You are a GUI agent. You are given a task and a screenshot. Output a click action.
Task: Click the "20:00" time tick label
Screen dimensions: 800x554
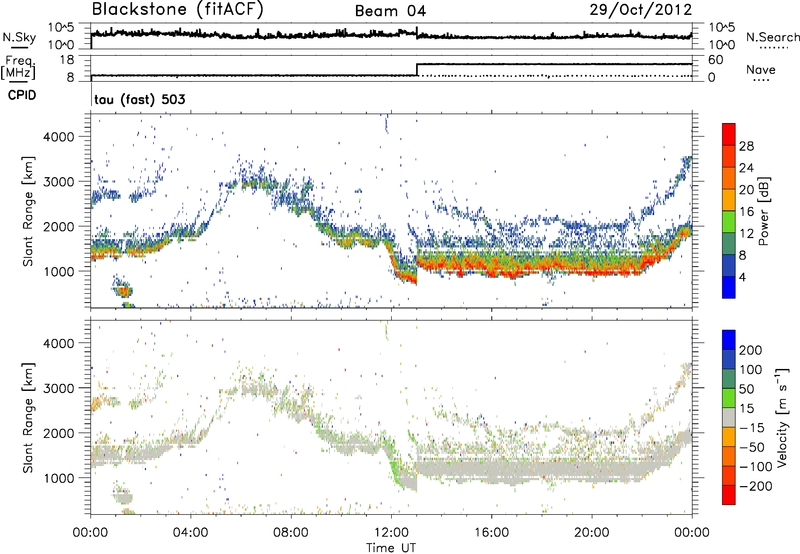591,533
